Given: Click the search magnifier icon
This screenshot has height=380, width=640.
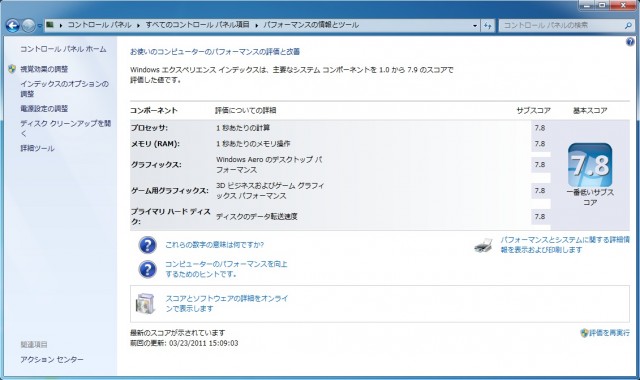Looking at the screenshot, I should click(628, 25).
